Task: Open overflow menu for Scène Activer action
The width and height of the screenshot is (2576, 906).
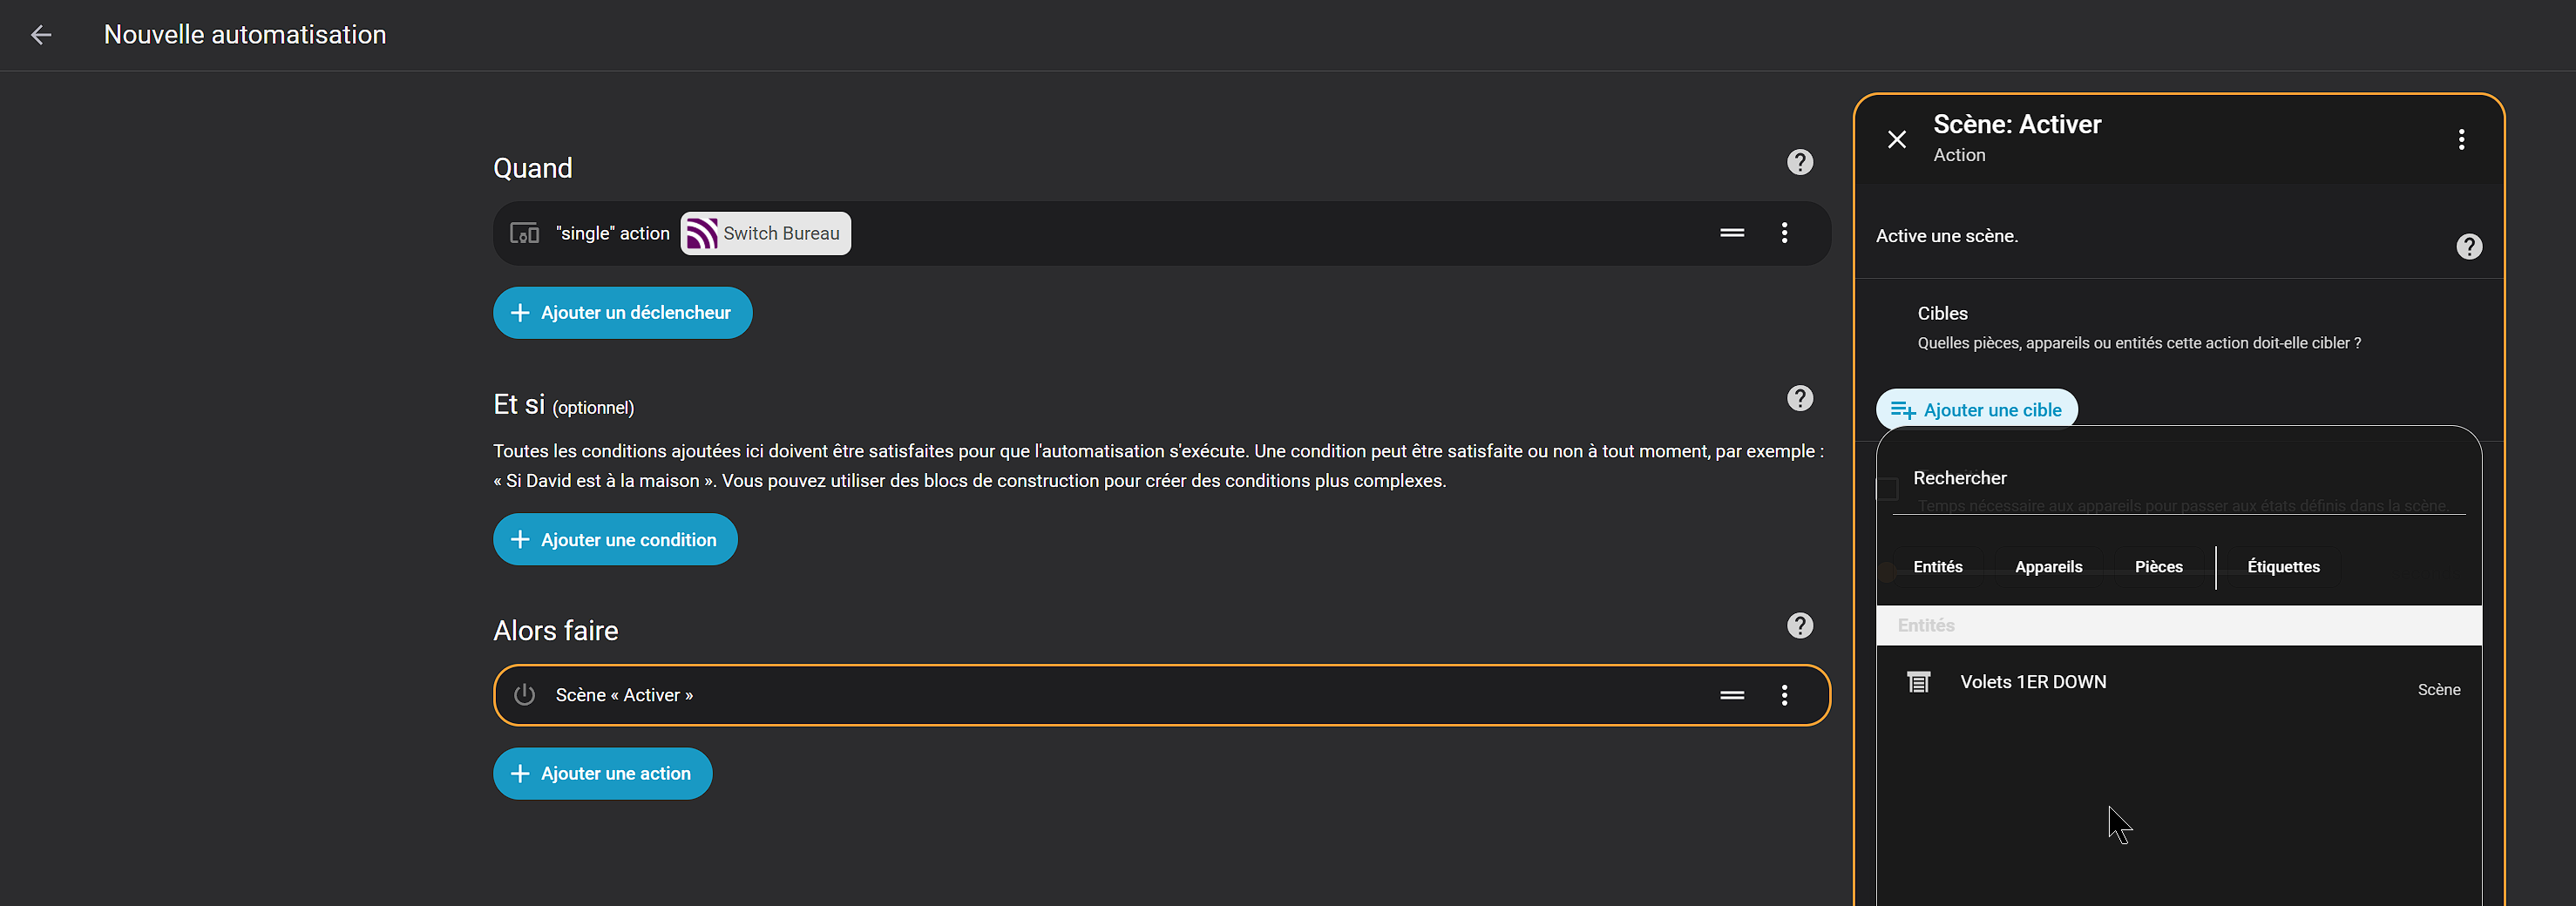Action: (x=1784, y=695)
